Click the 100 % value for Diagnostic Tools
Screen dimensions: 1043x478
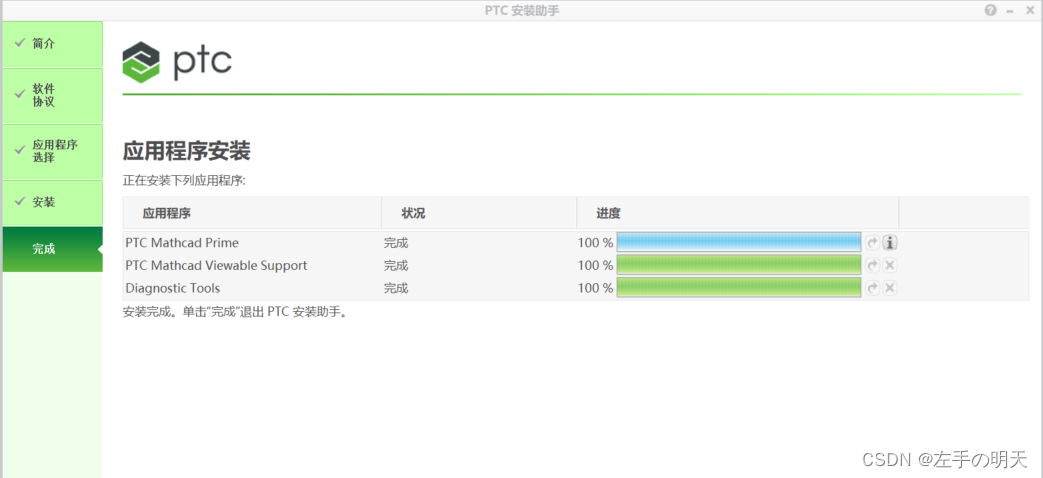coord(595,288)
